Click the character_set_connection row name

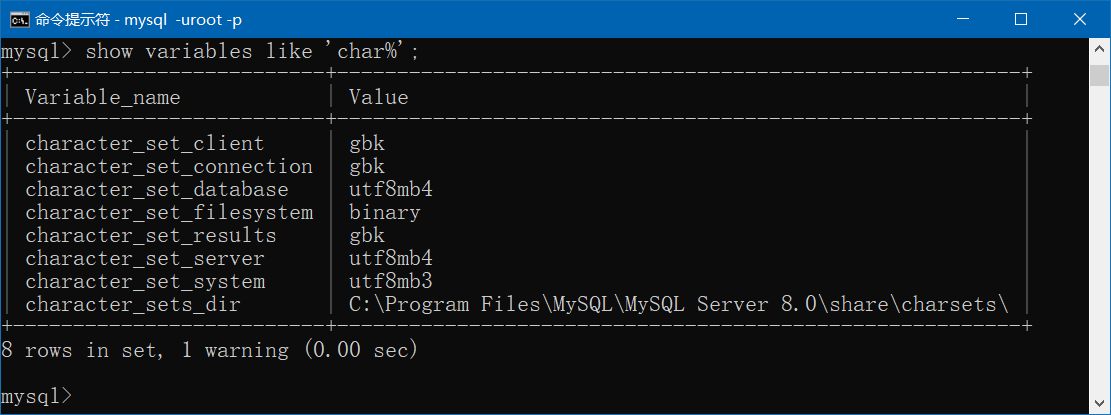(169, 166)
